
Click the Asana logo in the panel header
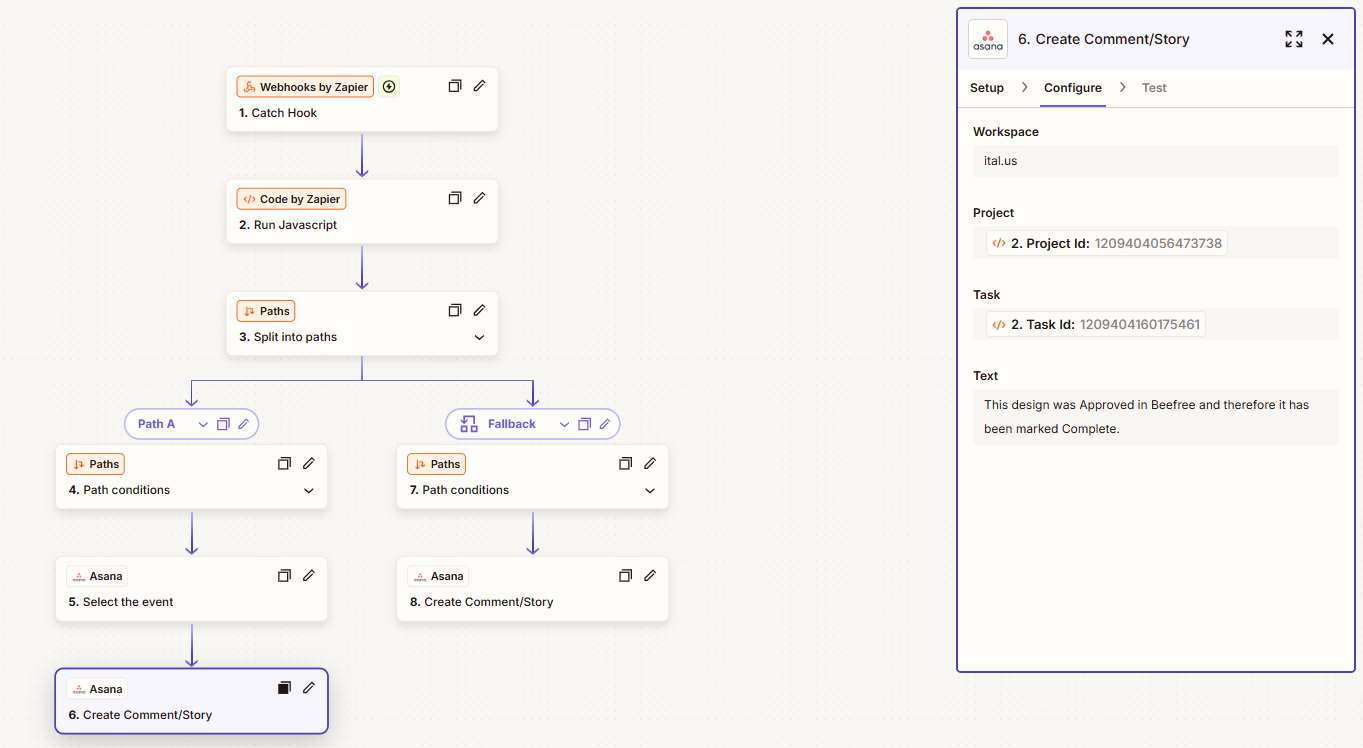click(988, 39)
